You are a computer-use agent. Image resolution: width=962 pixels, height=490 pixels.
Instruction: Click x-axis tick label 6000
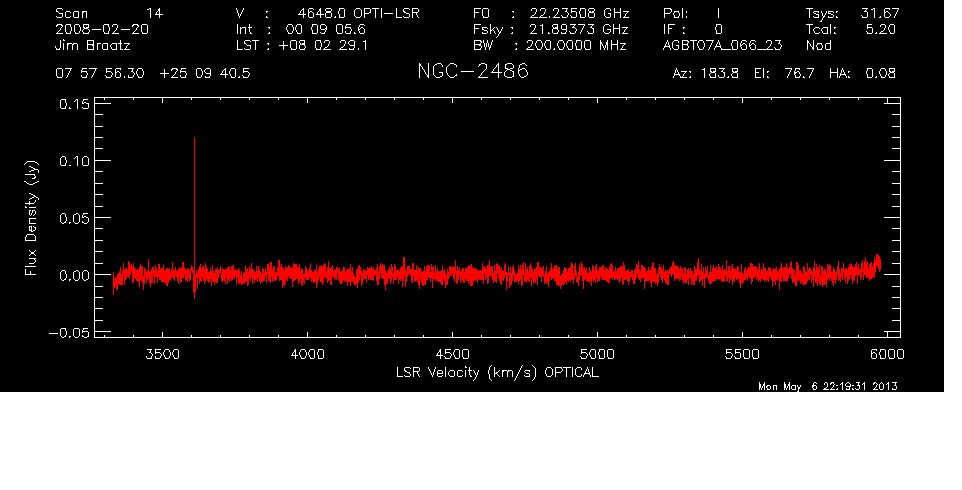pyautogui.click(x=887, y=354)
